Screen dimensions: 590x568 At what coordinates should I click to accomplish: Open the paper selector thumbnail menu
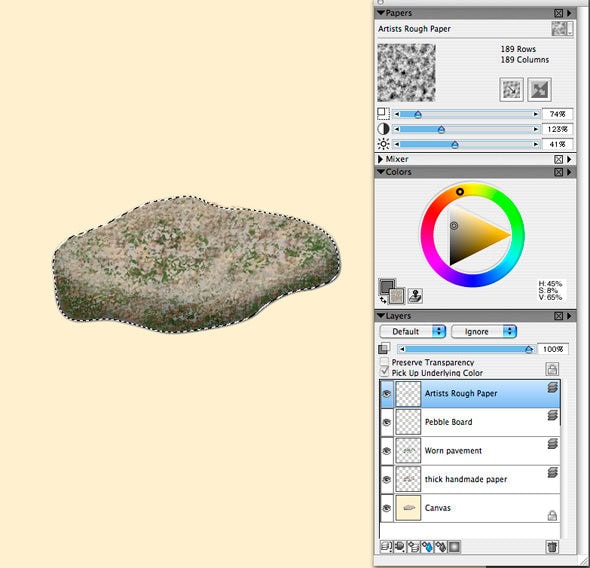562,29
